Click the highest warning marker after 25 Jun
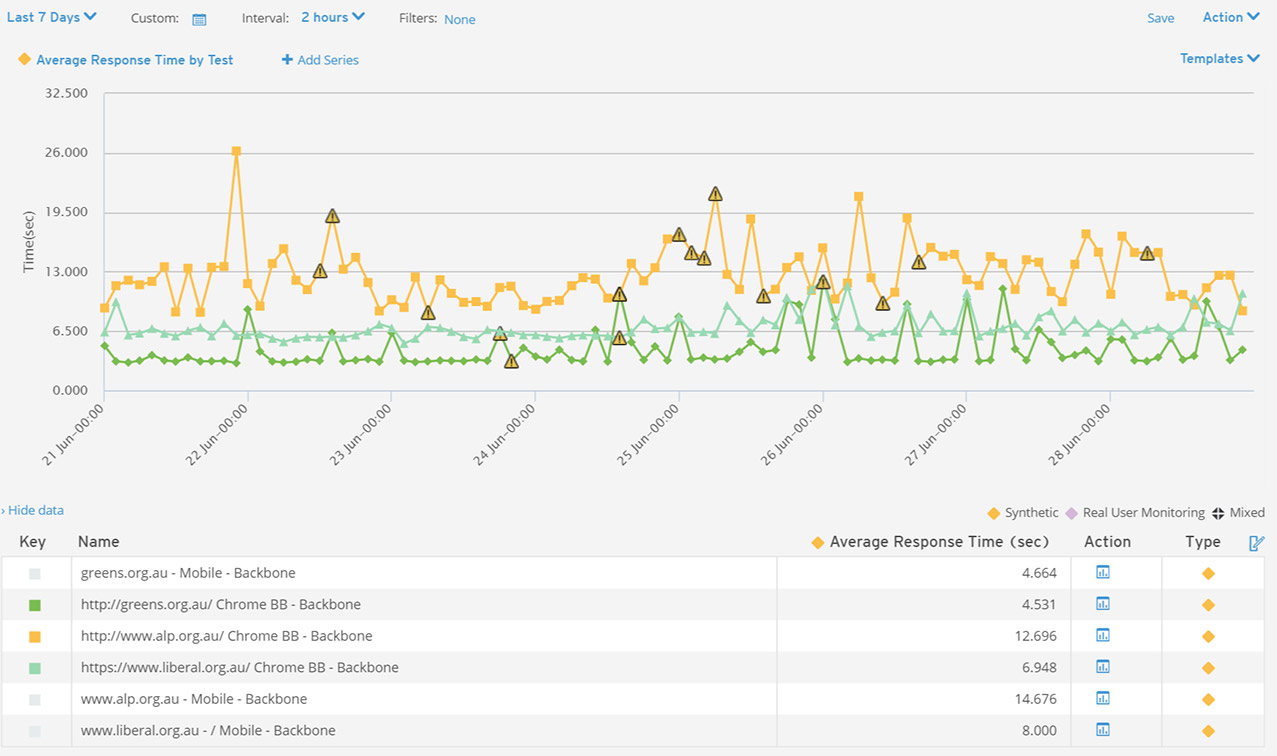 pyautogui.click(x=715, y=194)
